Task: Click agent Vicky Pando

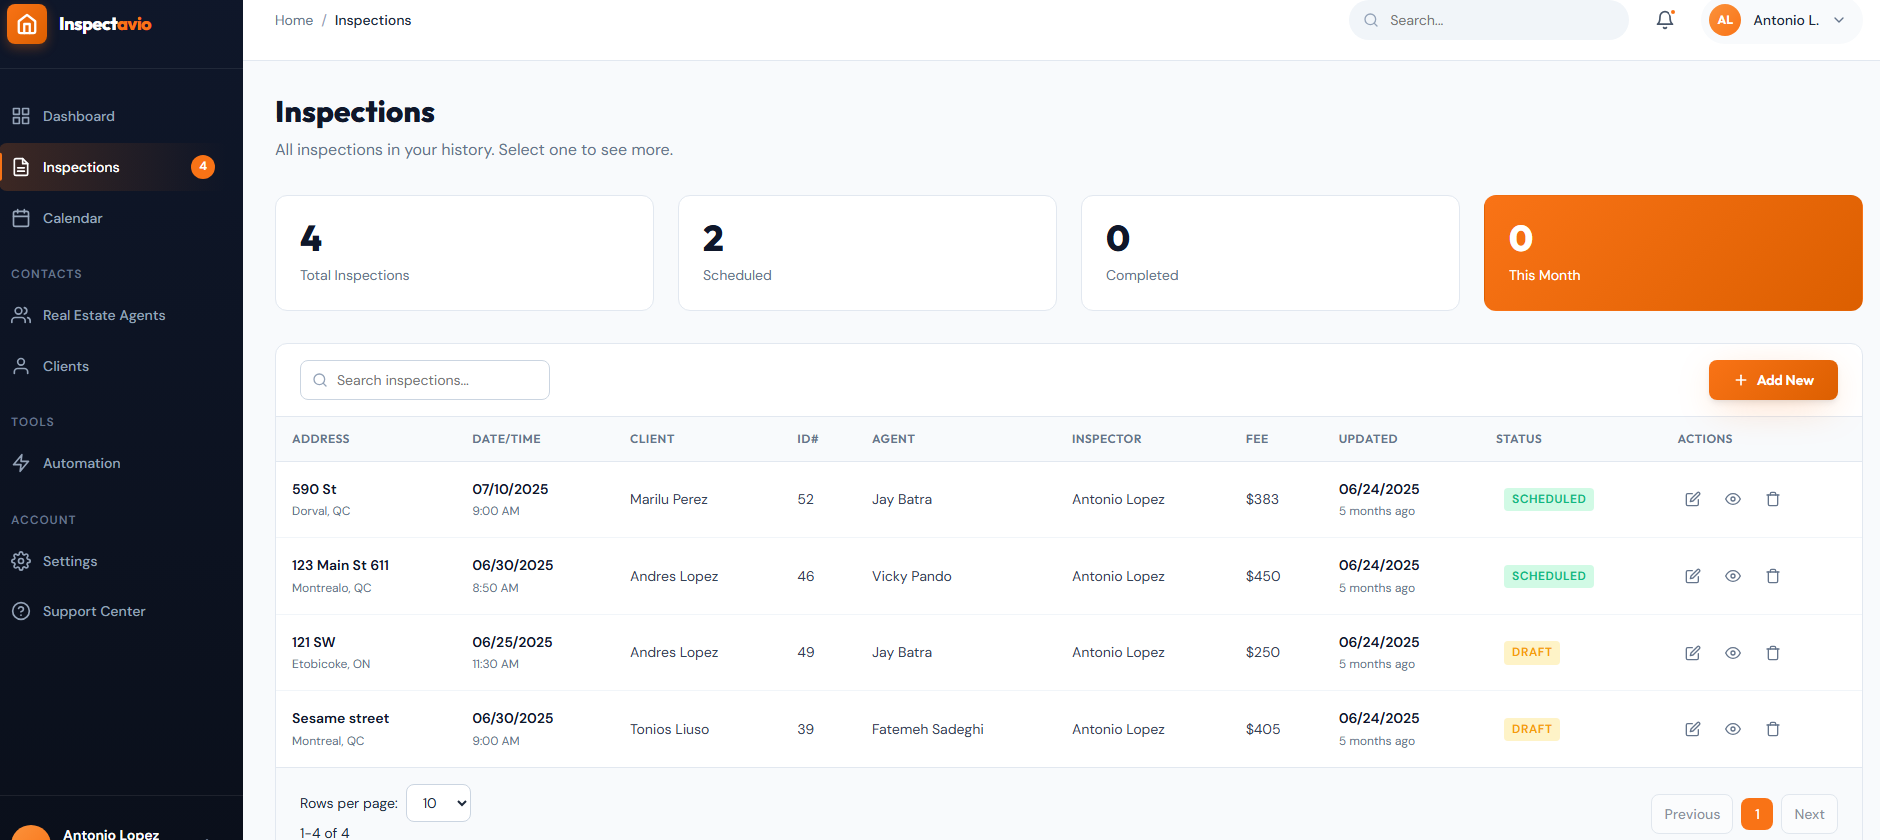Action: (x=912, y=576)
